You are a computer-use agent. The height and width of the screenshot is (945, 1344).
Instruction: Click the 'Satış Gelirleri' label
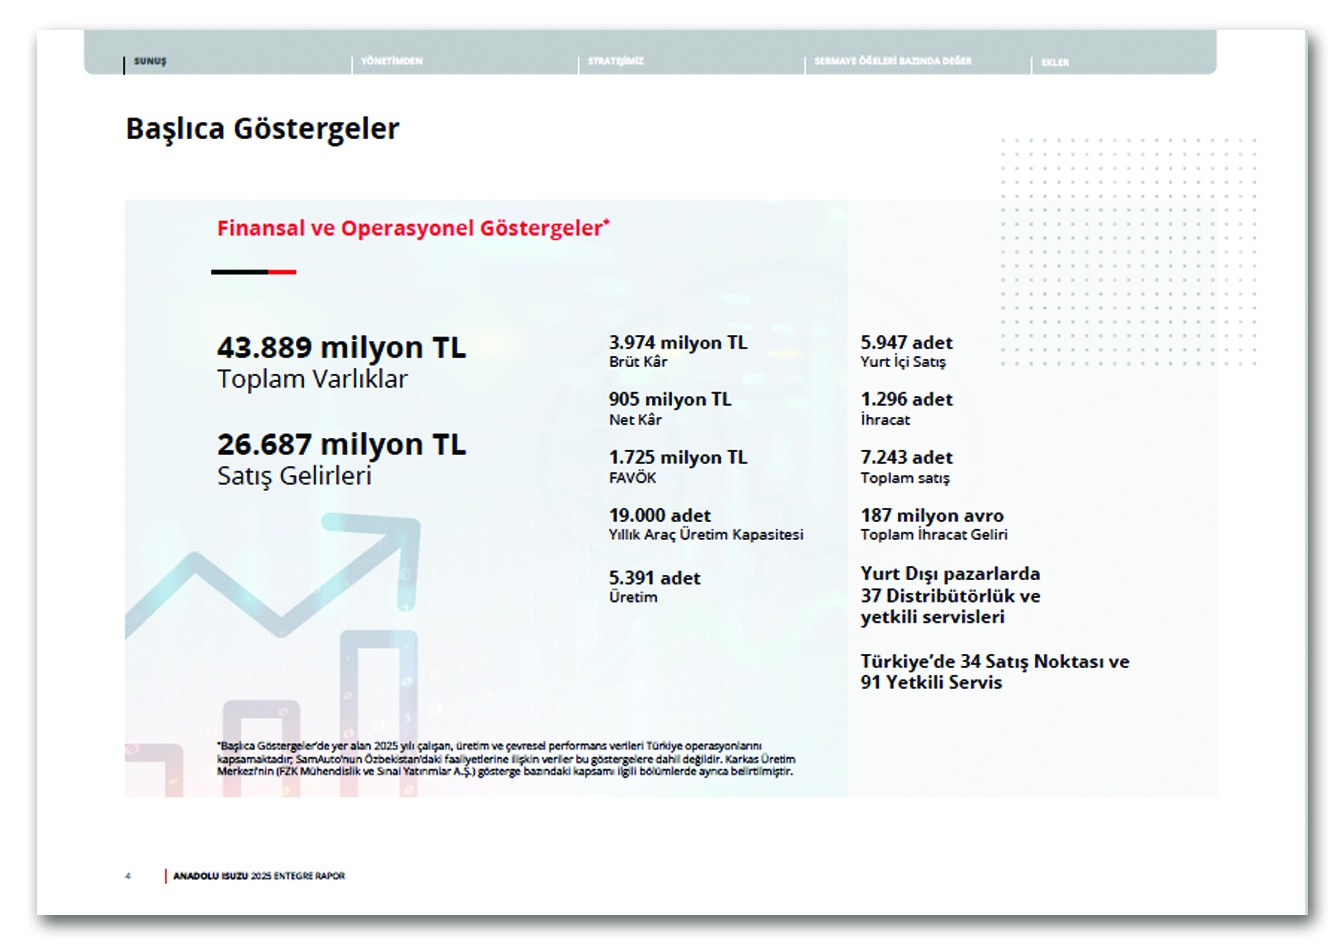294,476
